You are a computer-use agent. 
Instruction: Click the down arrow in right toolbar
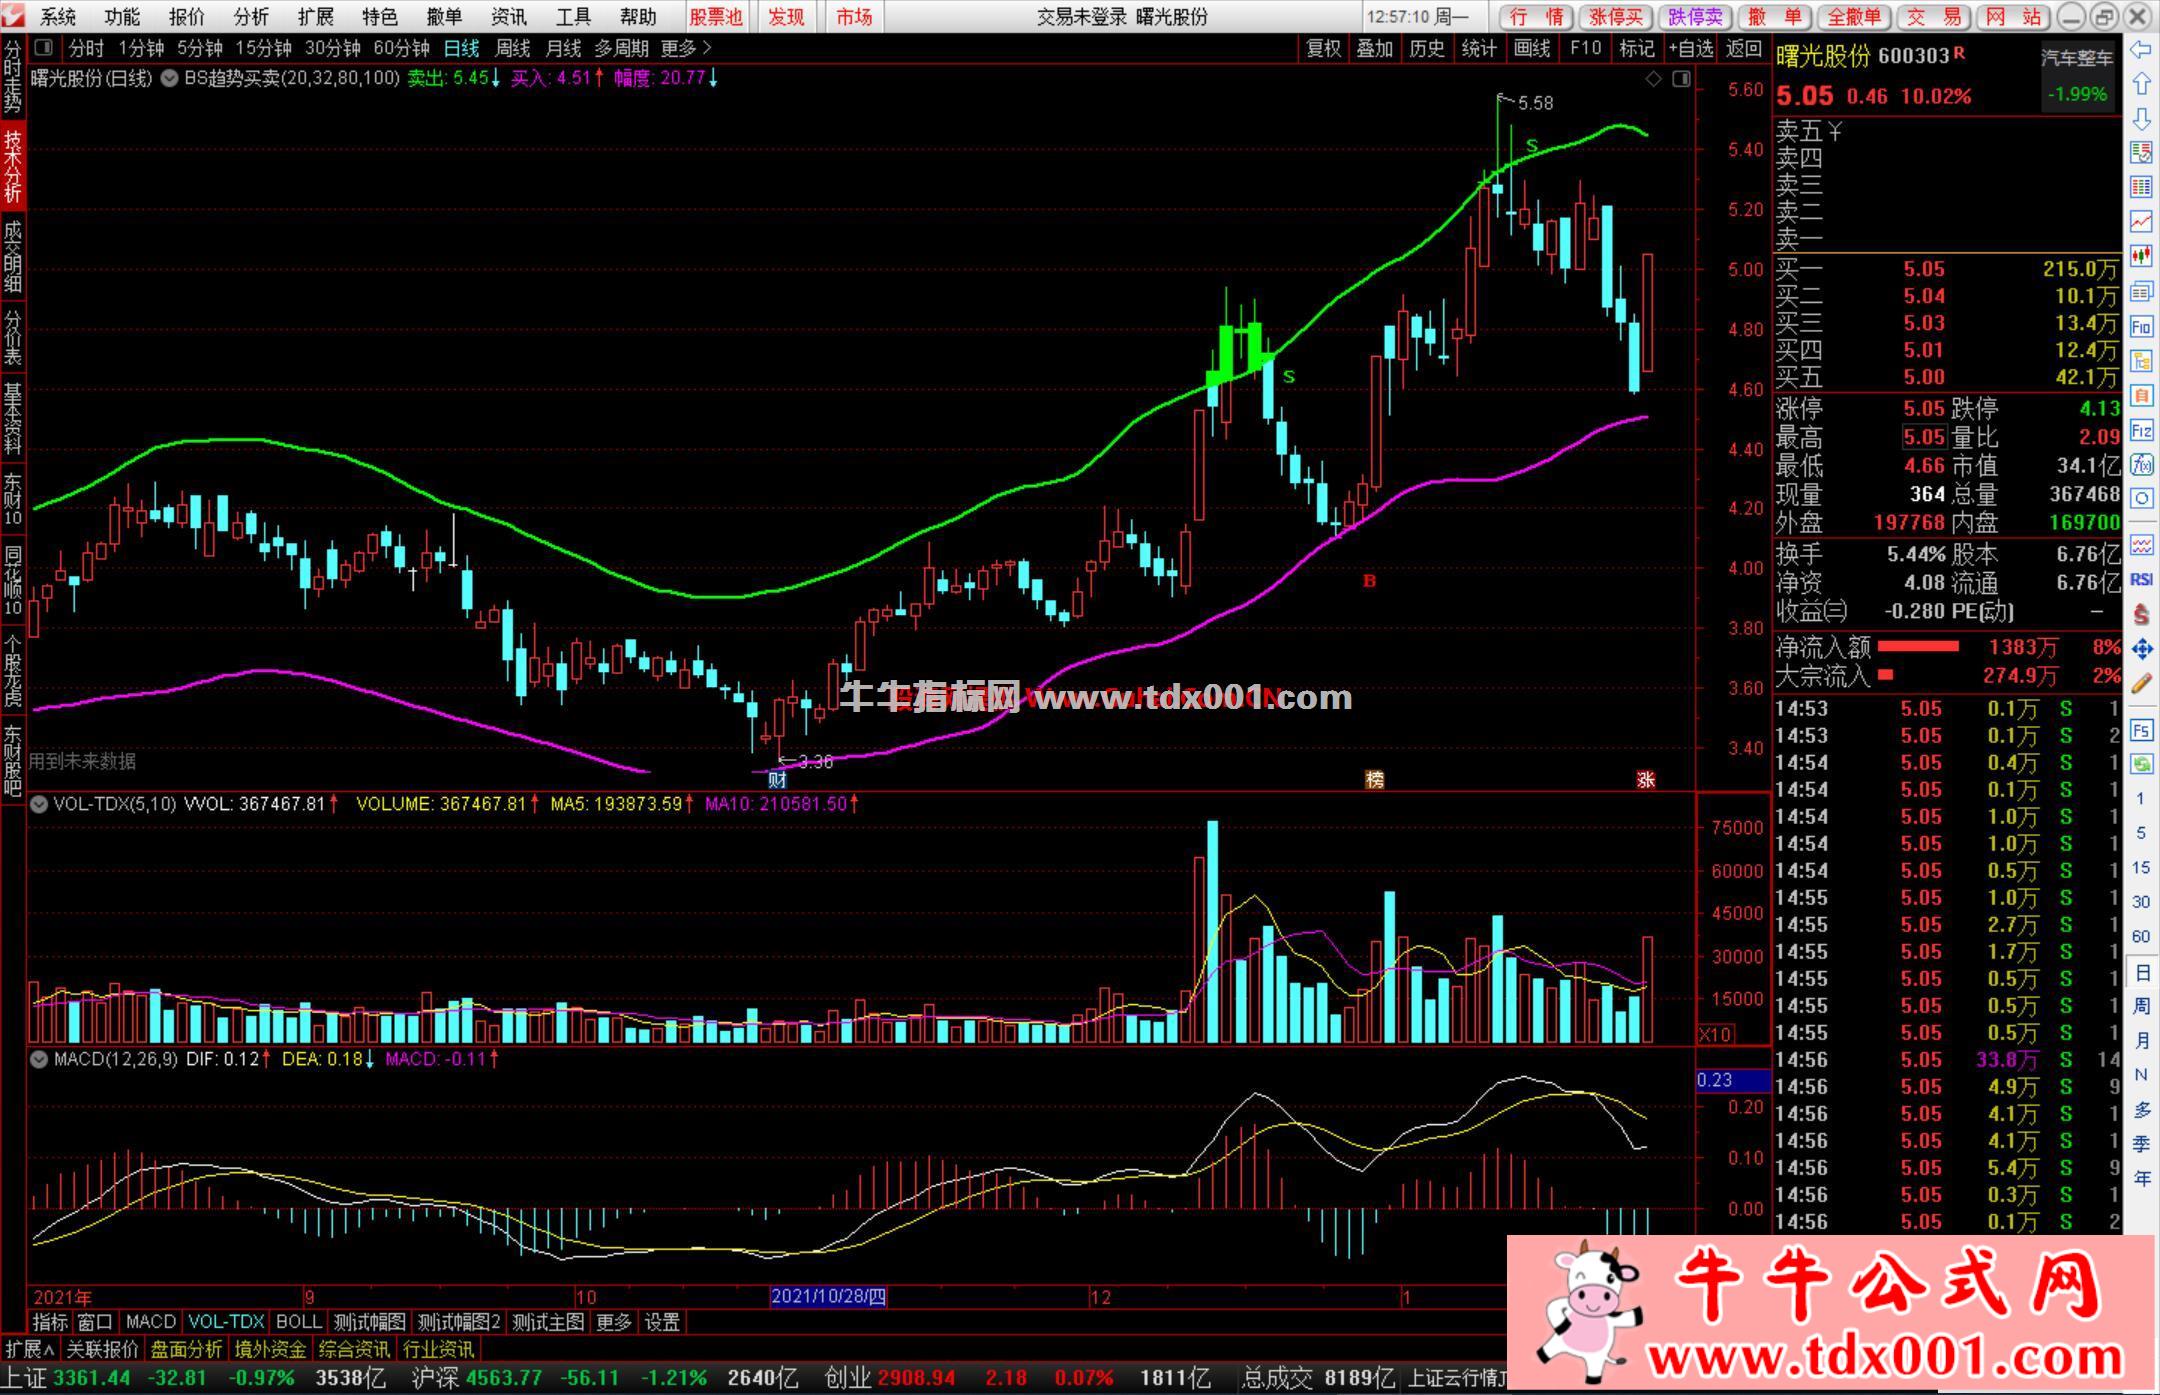(x=2141, y=118)
